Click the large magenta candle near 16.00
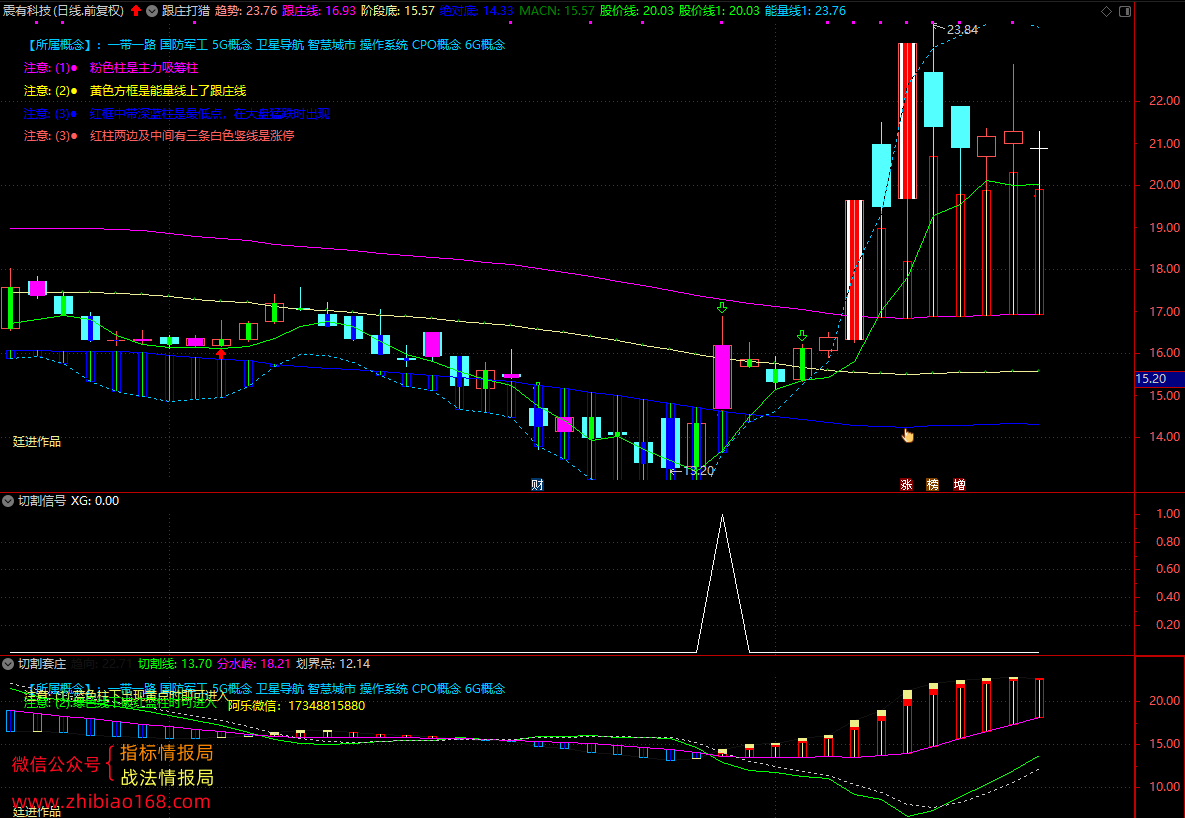Image resolution: width=1185 pixels, height=818 pixels. (722, 377)
